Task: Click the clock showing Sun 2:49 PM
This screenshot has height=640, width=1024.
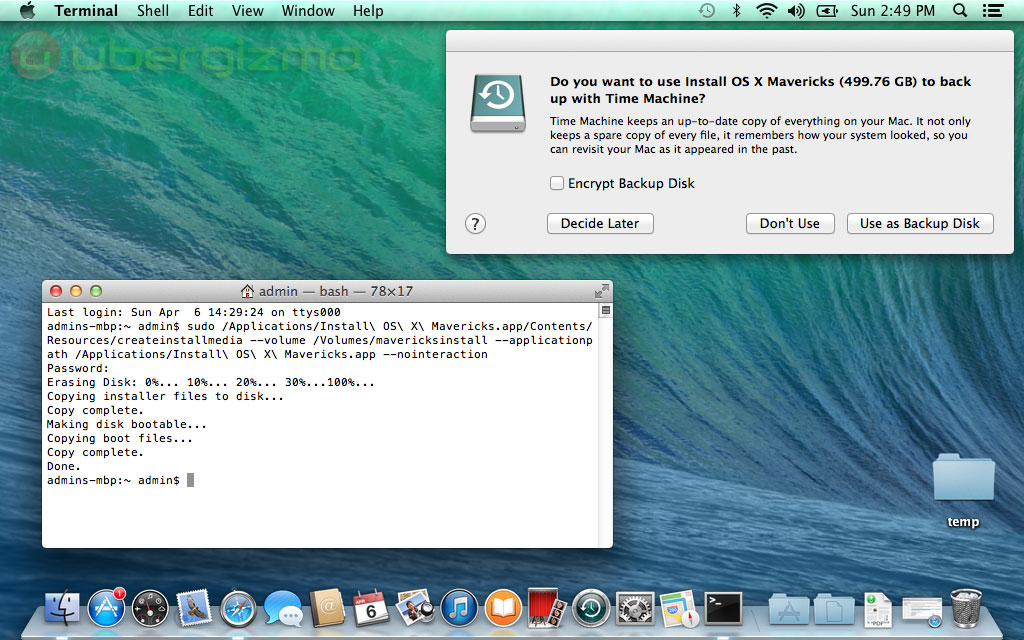Action: click(x=893, y=10)
